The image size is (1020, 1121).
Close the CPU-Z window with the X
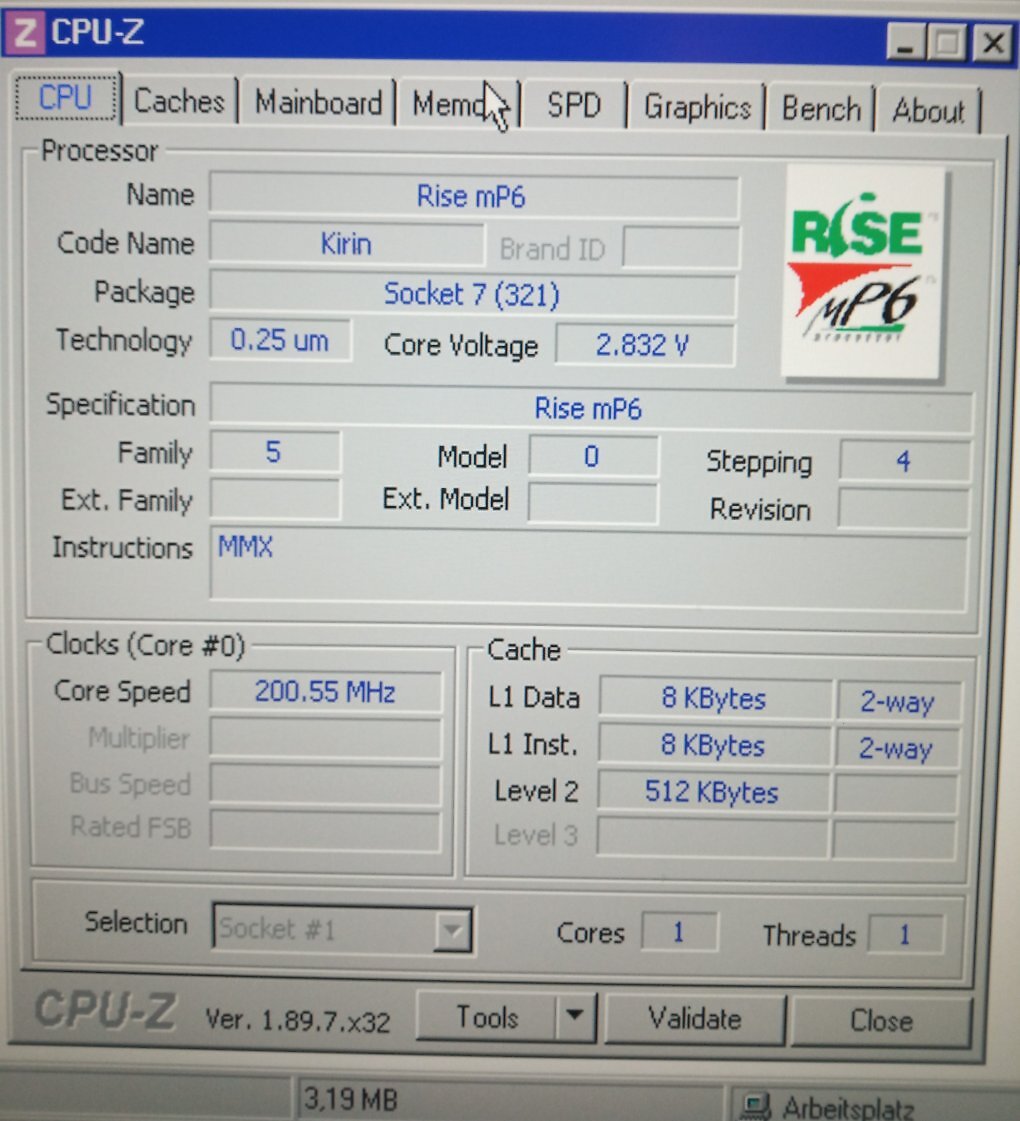[x=992, y=44]
